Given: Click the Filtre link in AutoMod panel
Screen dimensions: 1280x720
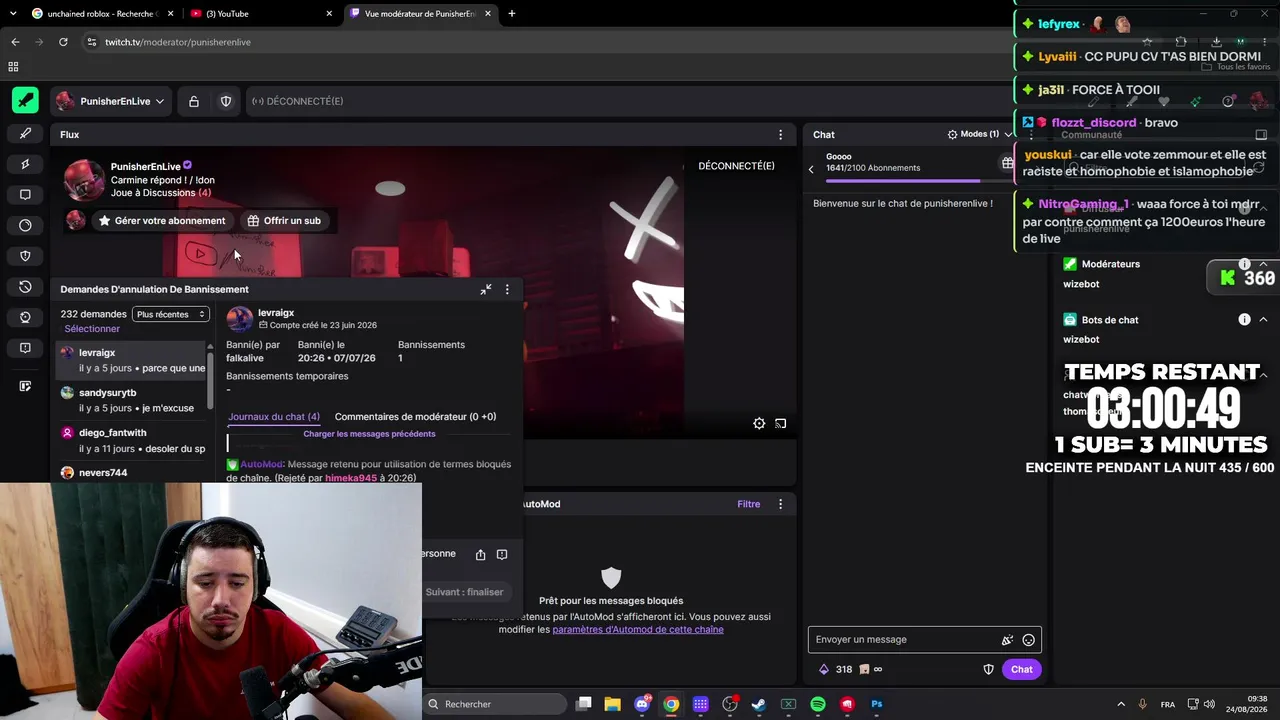Looking at the screenshot, I should [749, 504].
